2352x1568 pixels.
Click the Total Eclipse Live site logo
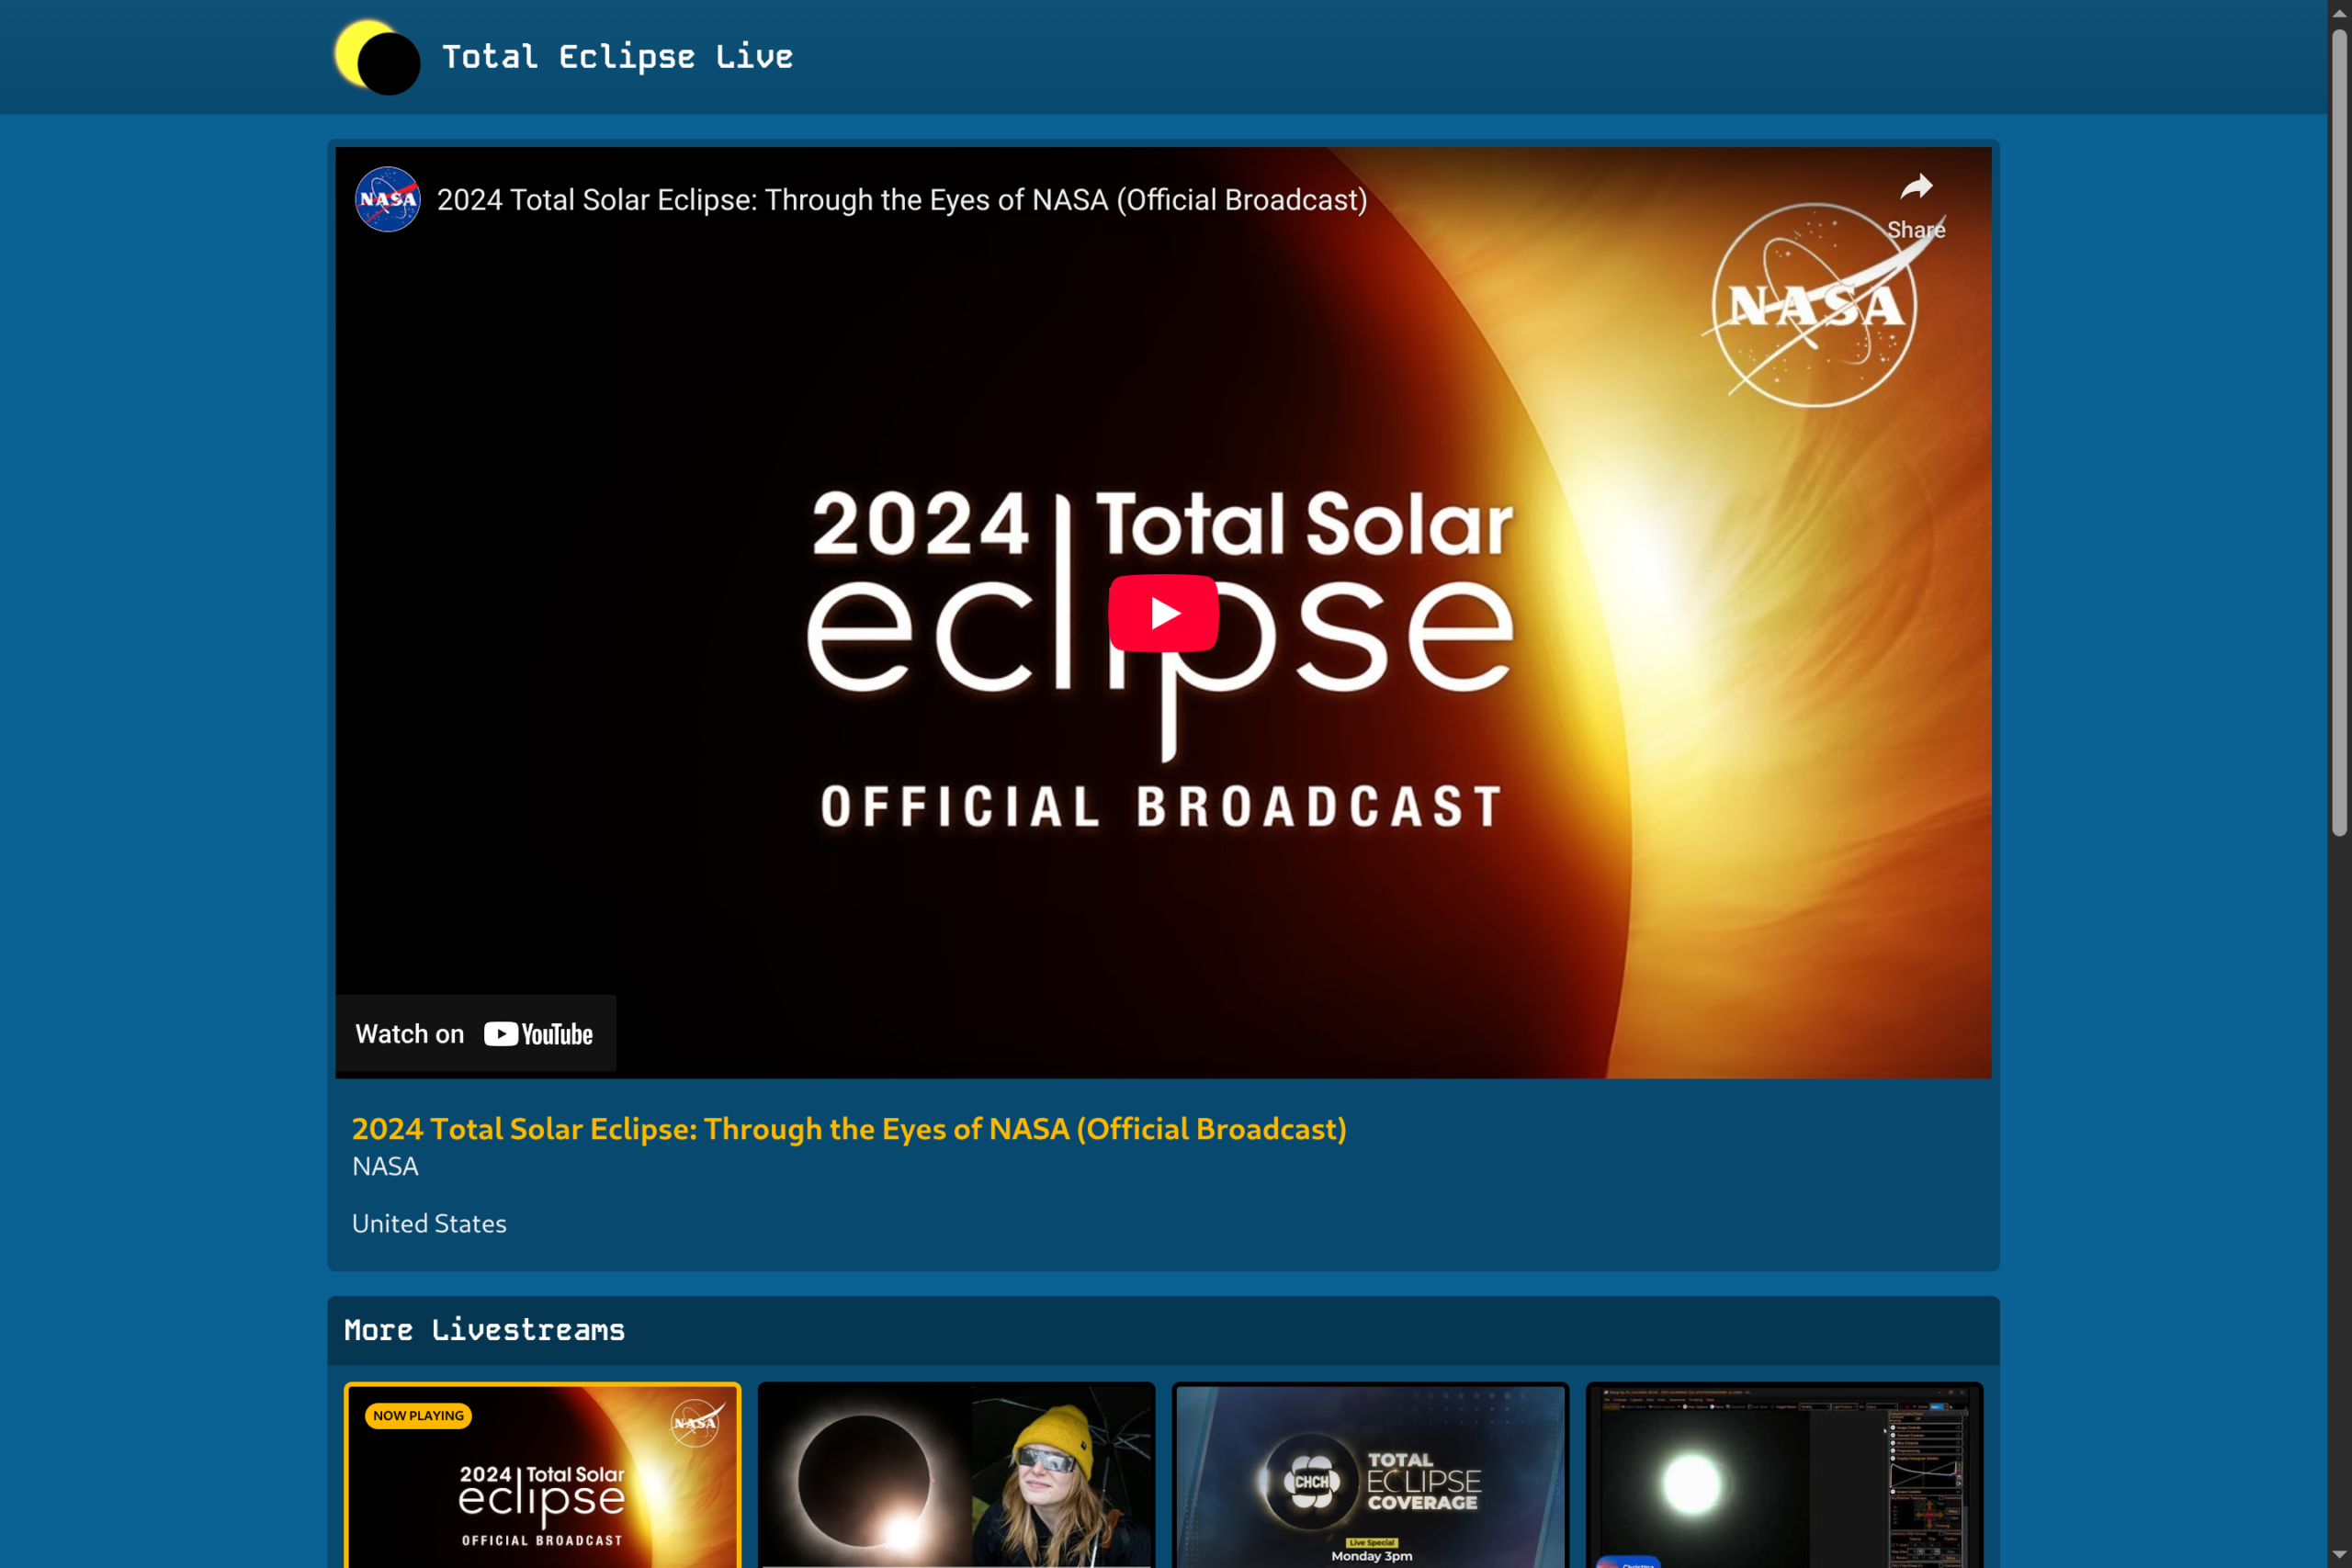[x=378, y=57]
